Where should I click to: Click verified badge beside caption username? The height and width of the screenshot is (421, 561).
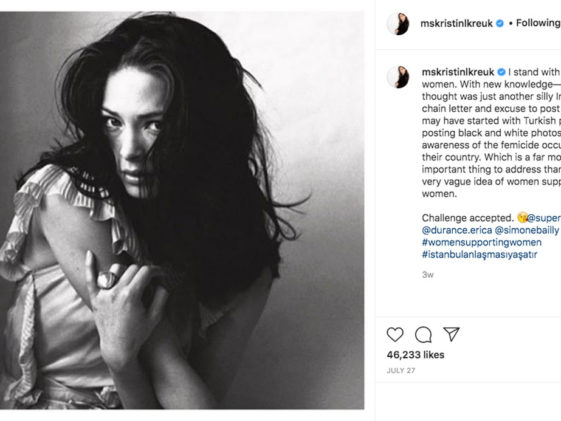502,72
